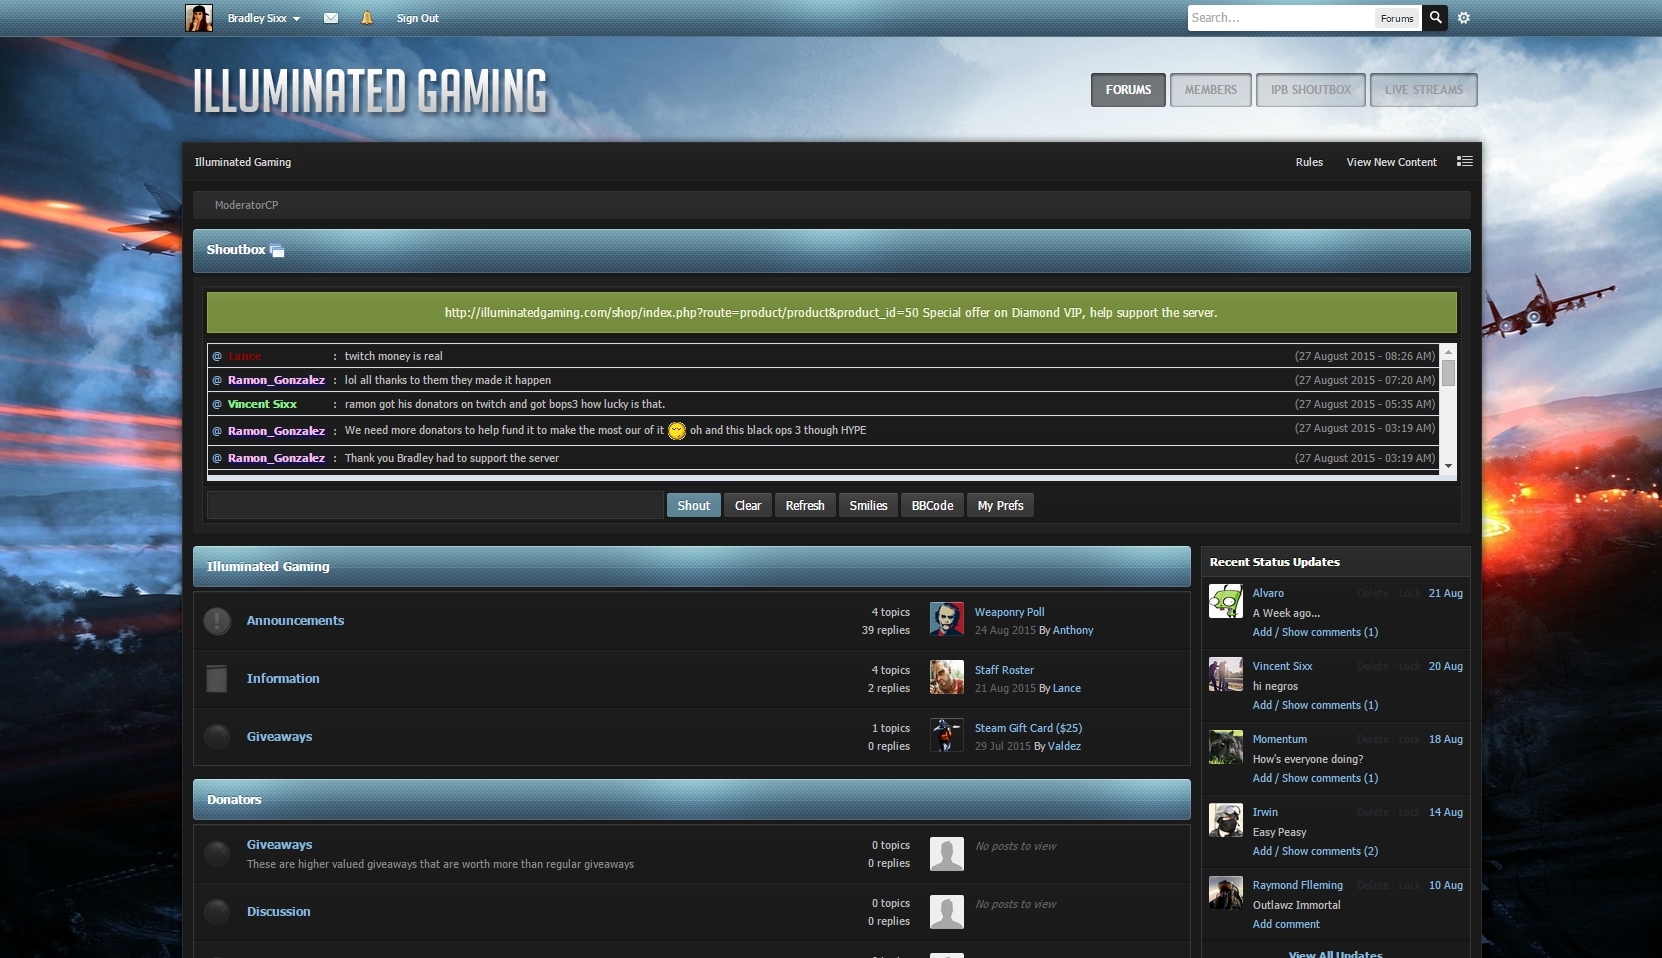
Task: Open the Diamond VIP special offer link
Action: [x=831, y=313]
